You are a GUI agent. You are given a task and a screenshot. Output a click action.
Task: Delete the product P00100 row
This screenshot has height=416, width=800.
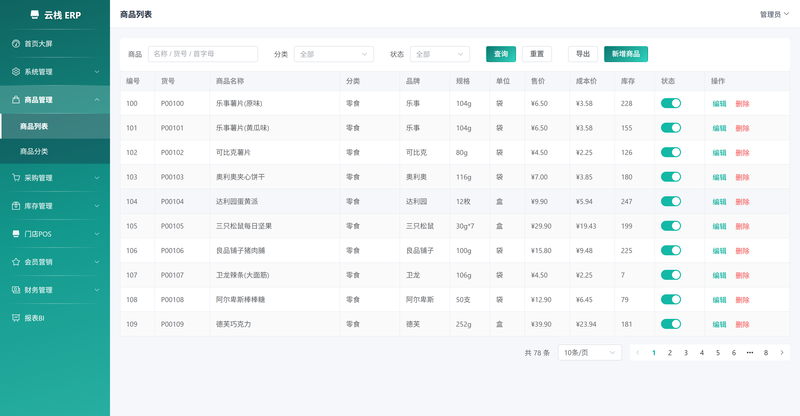pyautogui.click(x=742, y=104)
